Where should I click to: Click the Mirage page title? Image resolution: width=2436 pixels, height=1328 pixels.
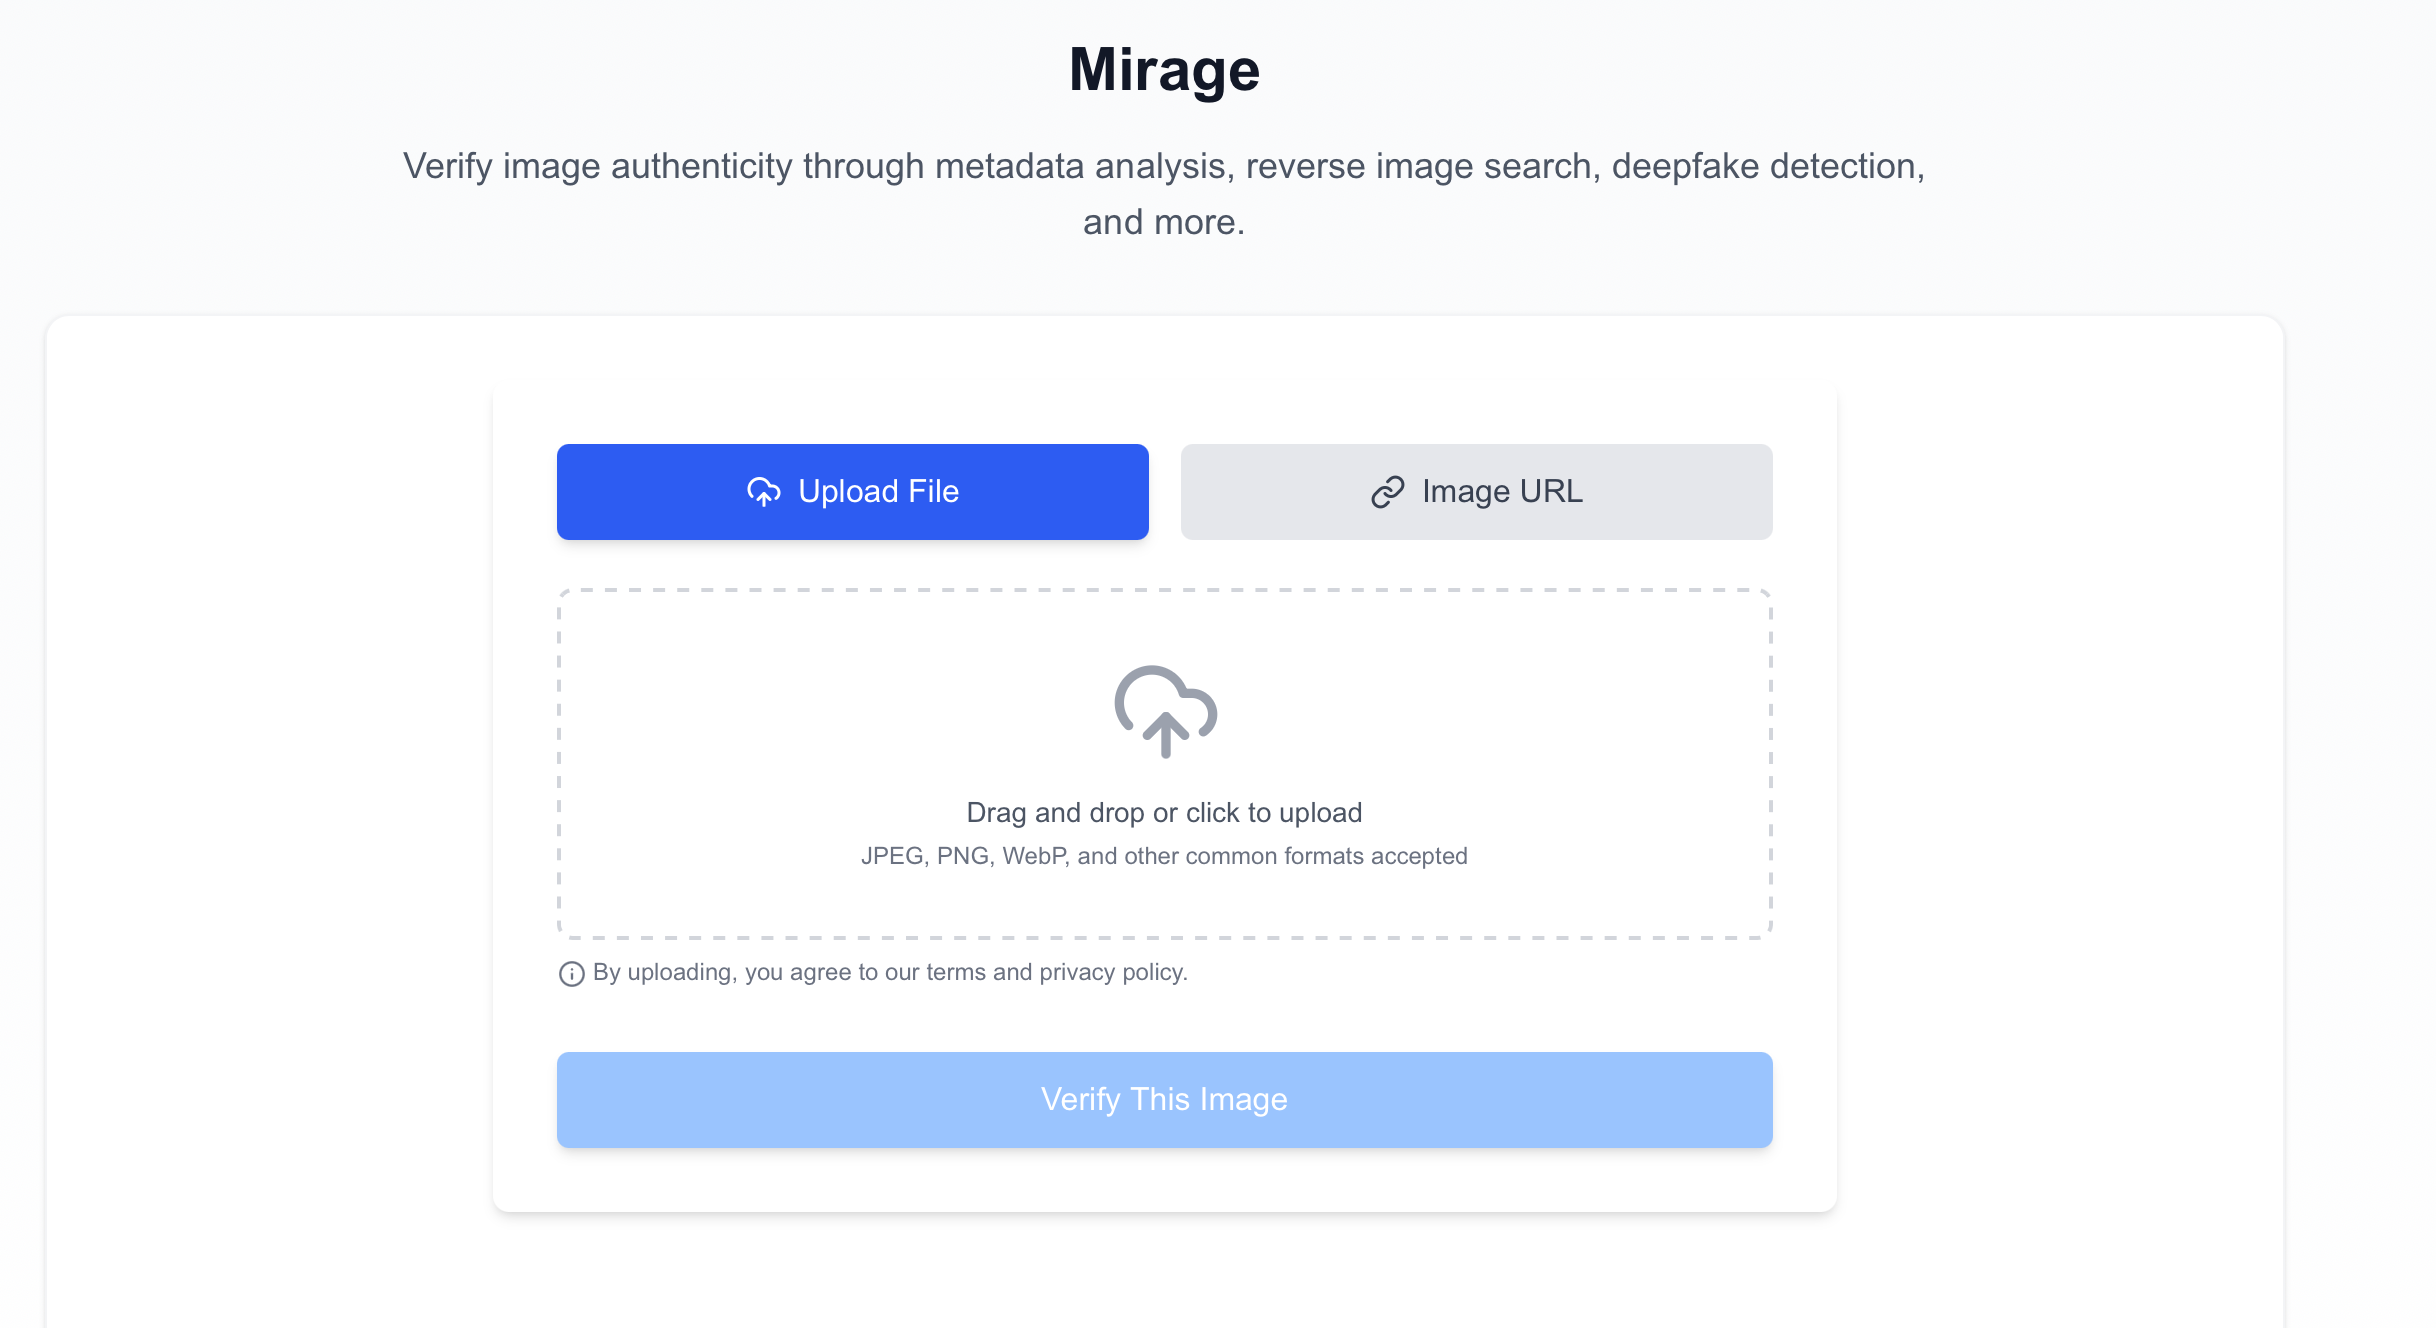click(x=1164, y=69)
